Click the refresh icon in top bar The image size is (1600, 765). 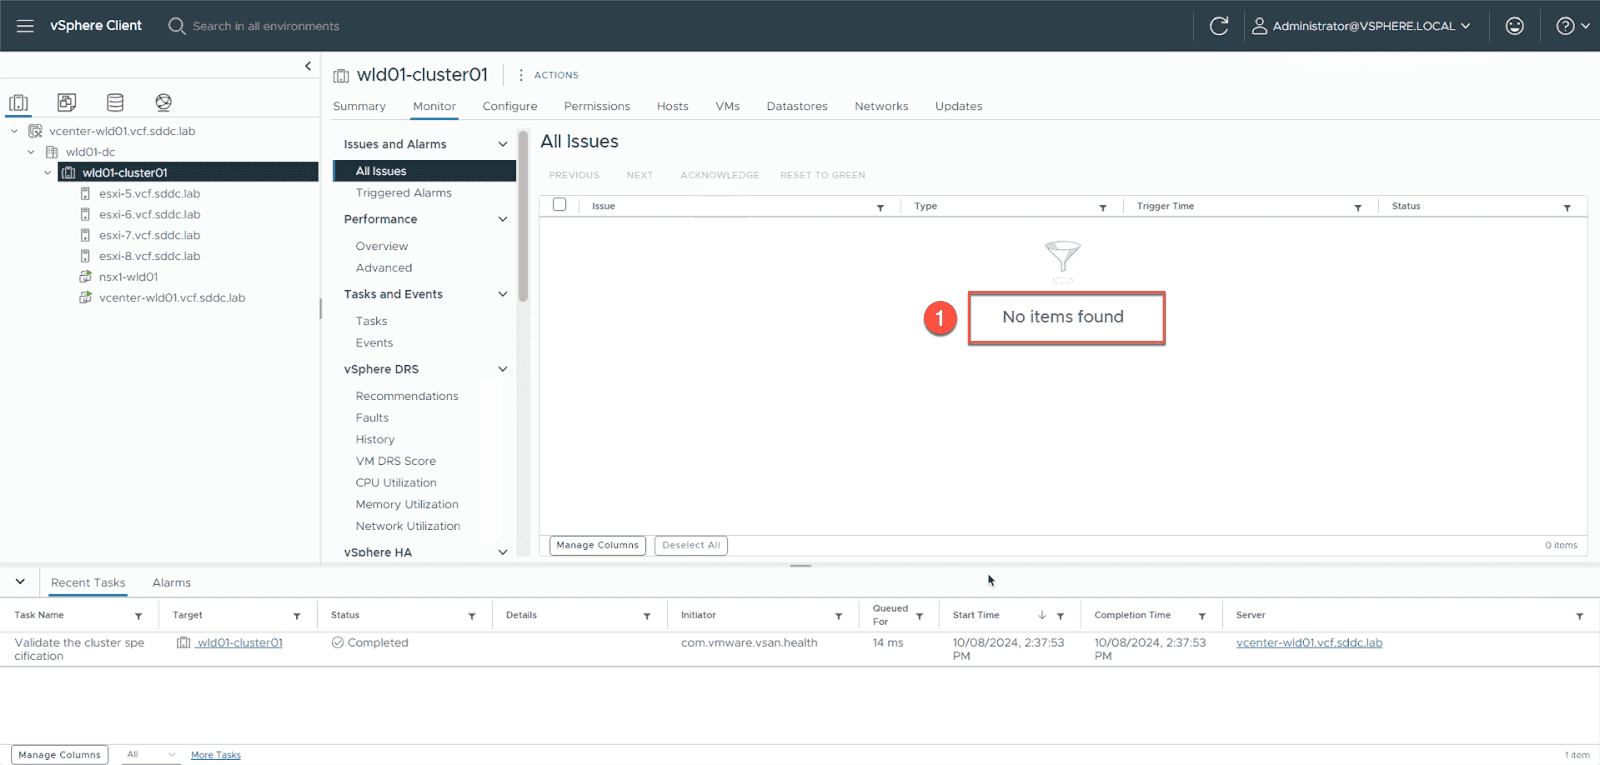[x=1218, y=26]
